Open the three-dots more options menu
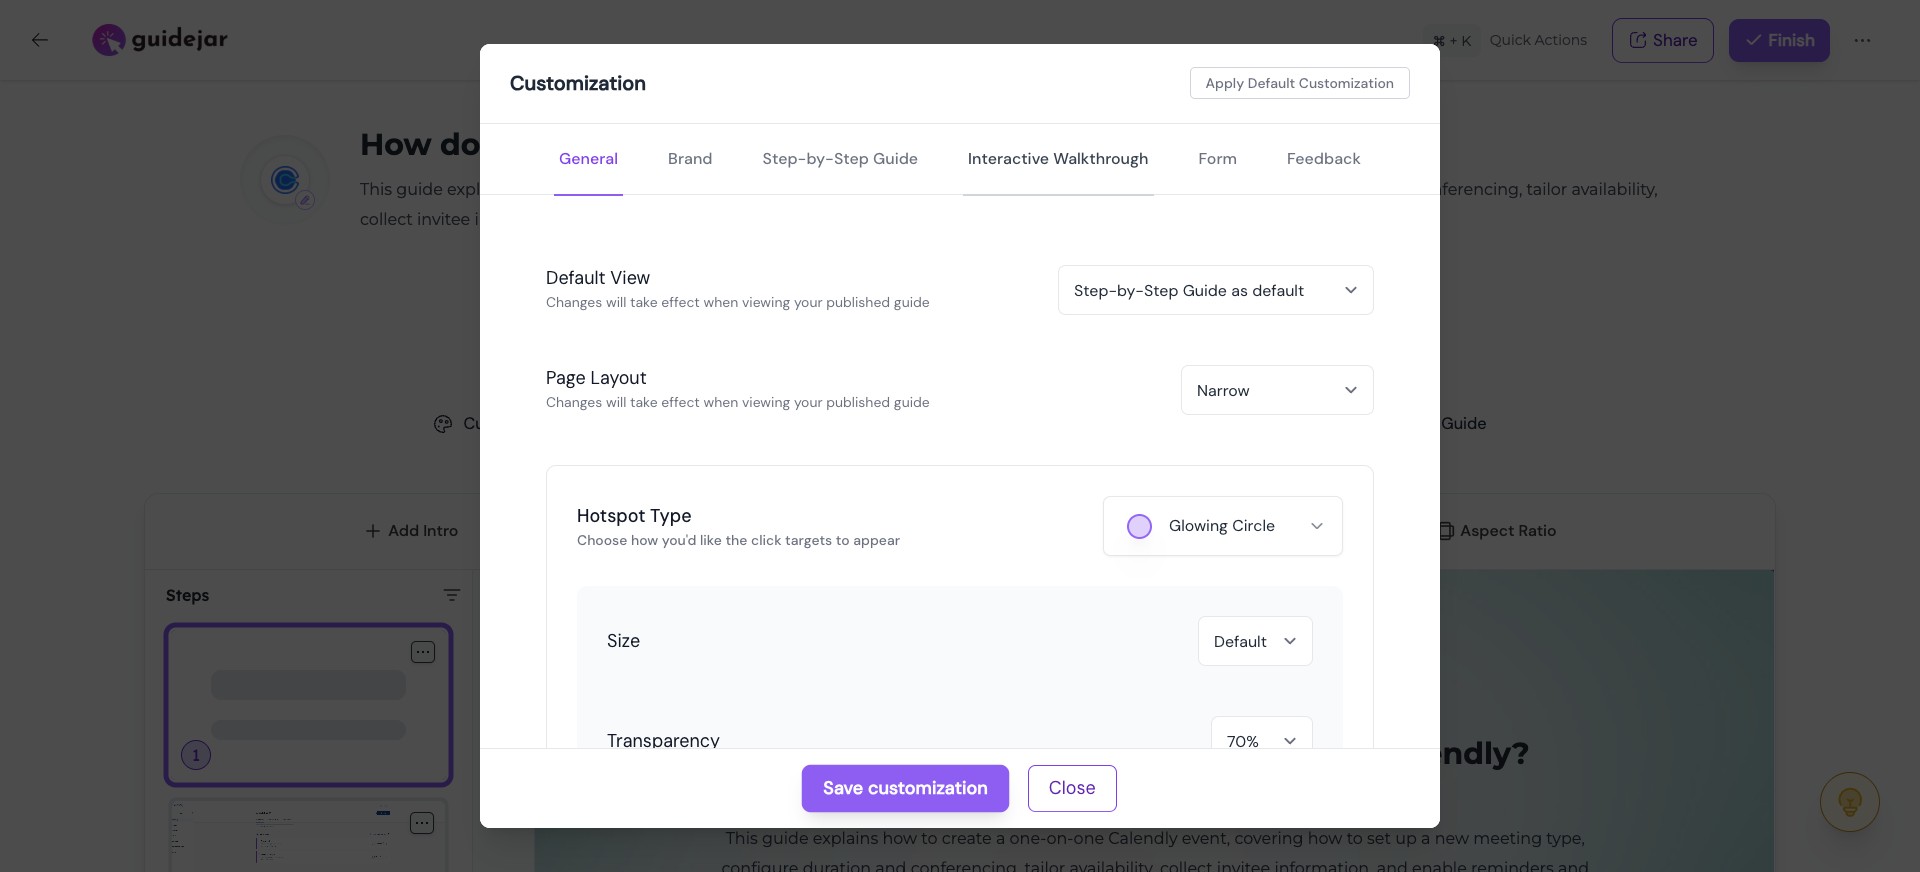The height and width of the screenshot is (872, 1920). pyautogui.click(x=1862, y=40)
